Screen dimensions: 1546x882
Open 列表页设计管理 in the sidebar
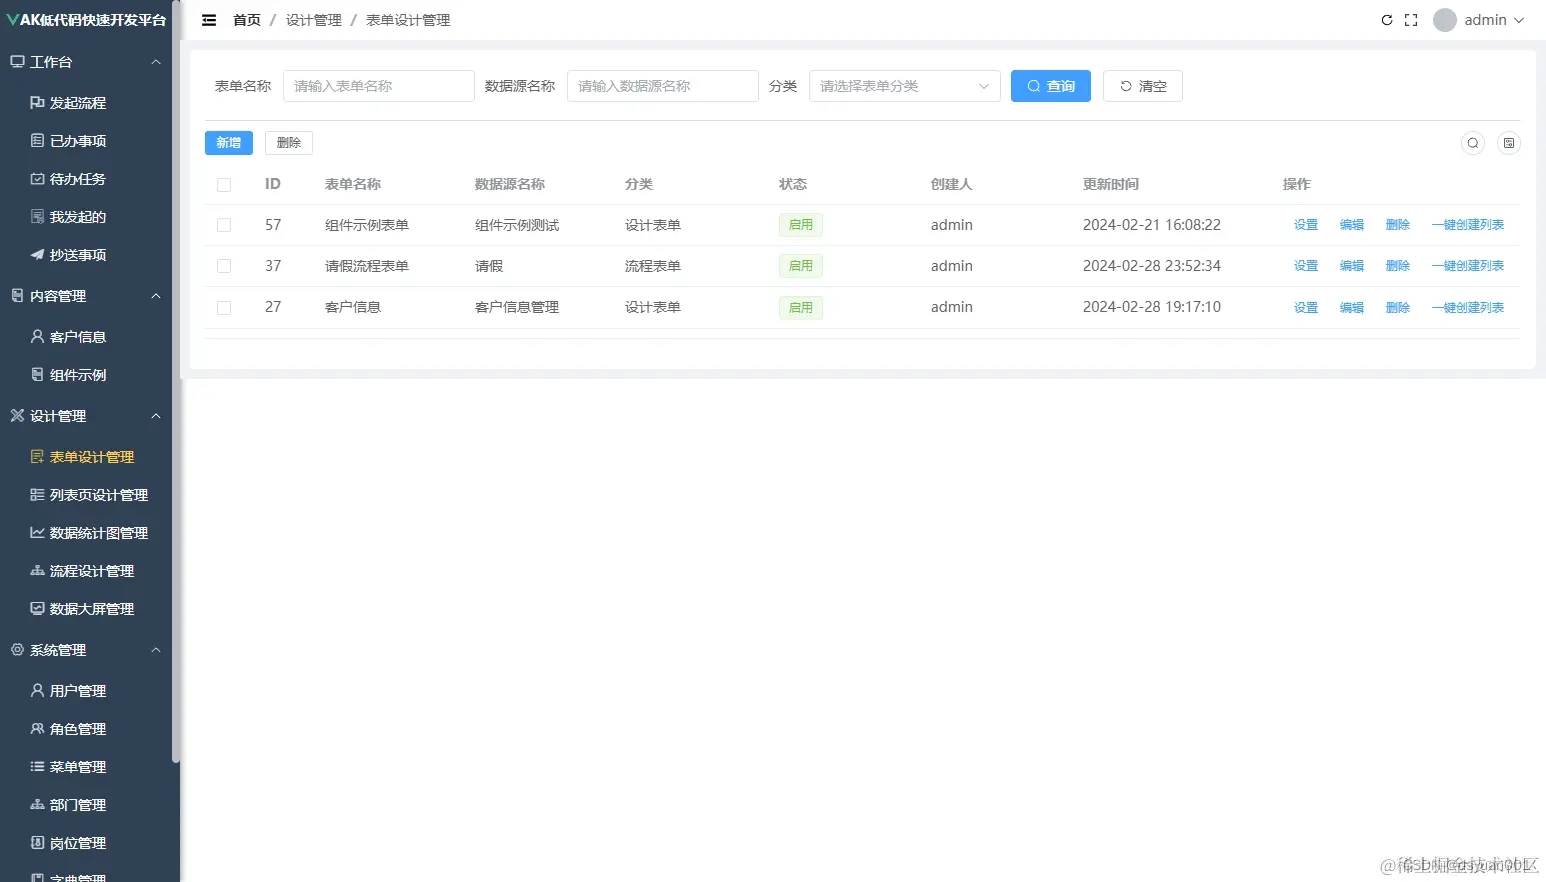92,494
